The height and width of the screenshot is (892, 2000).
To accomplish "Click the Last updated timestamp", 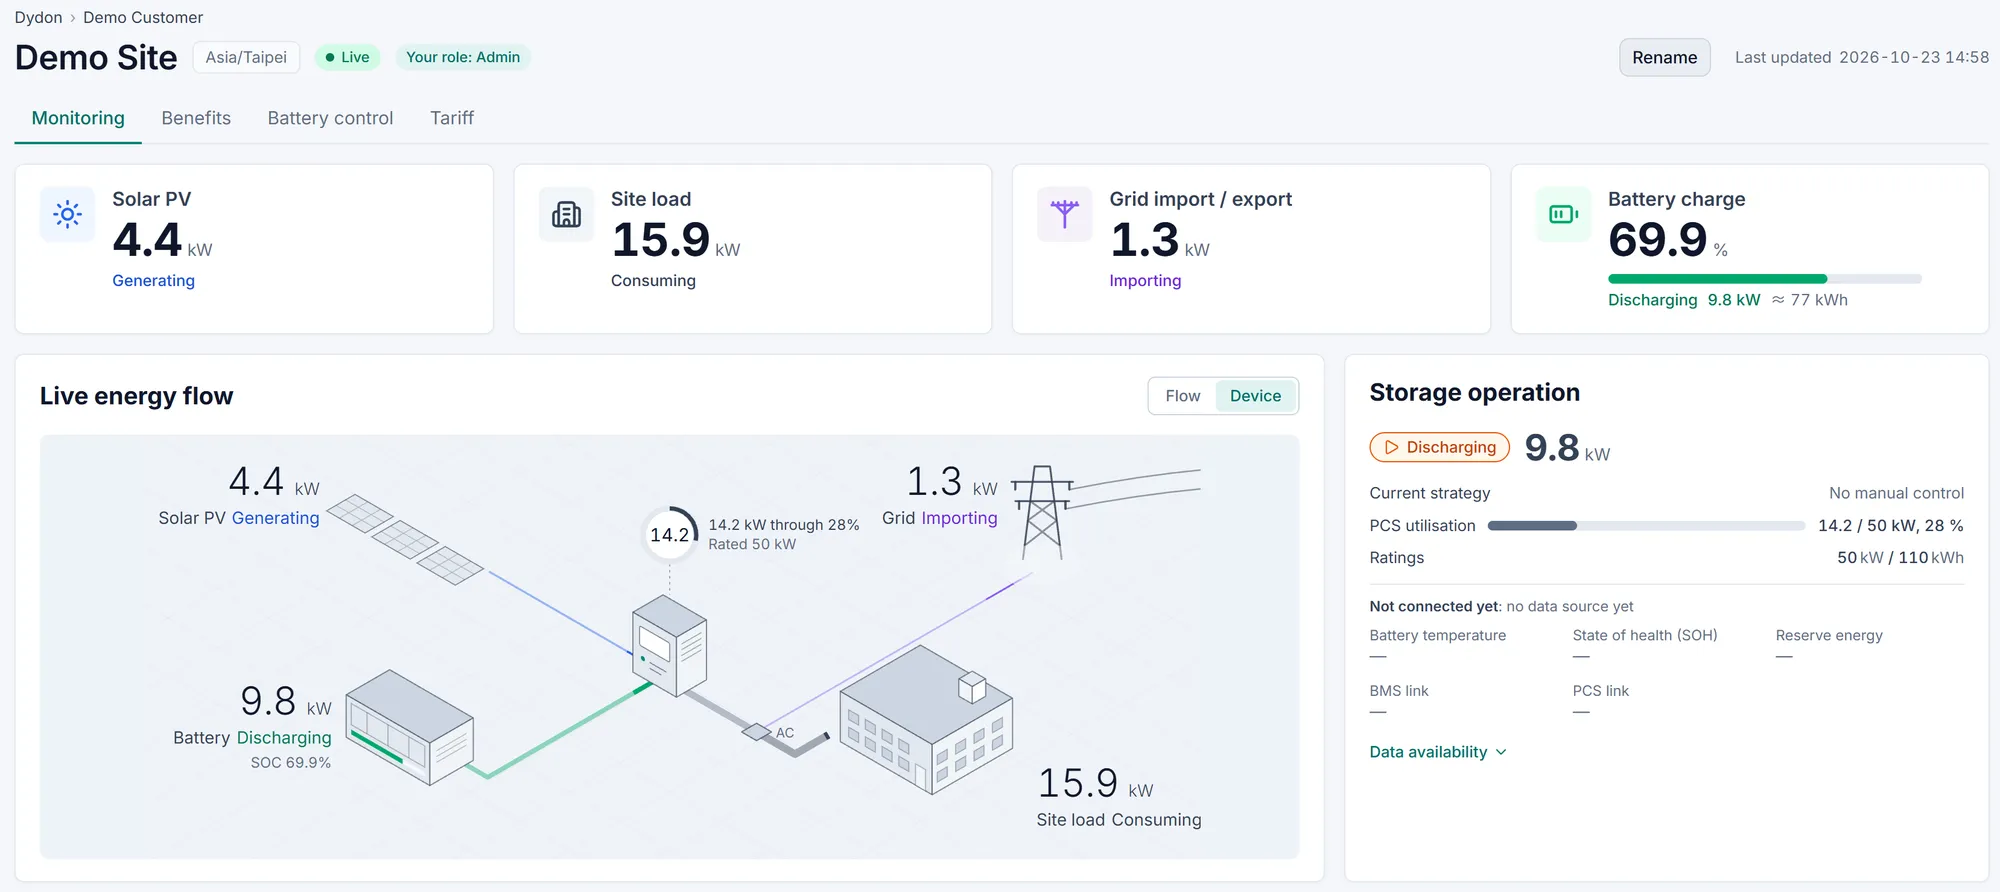I will click(1862, 57).
